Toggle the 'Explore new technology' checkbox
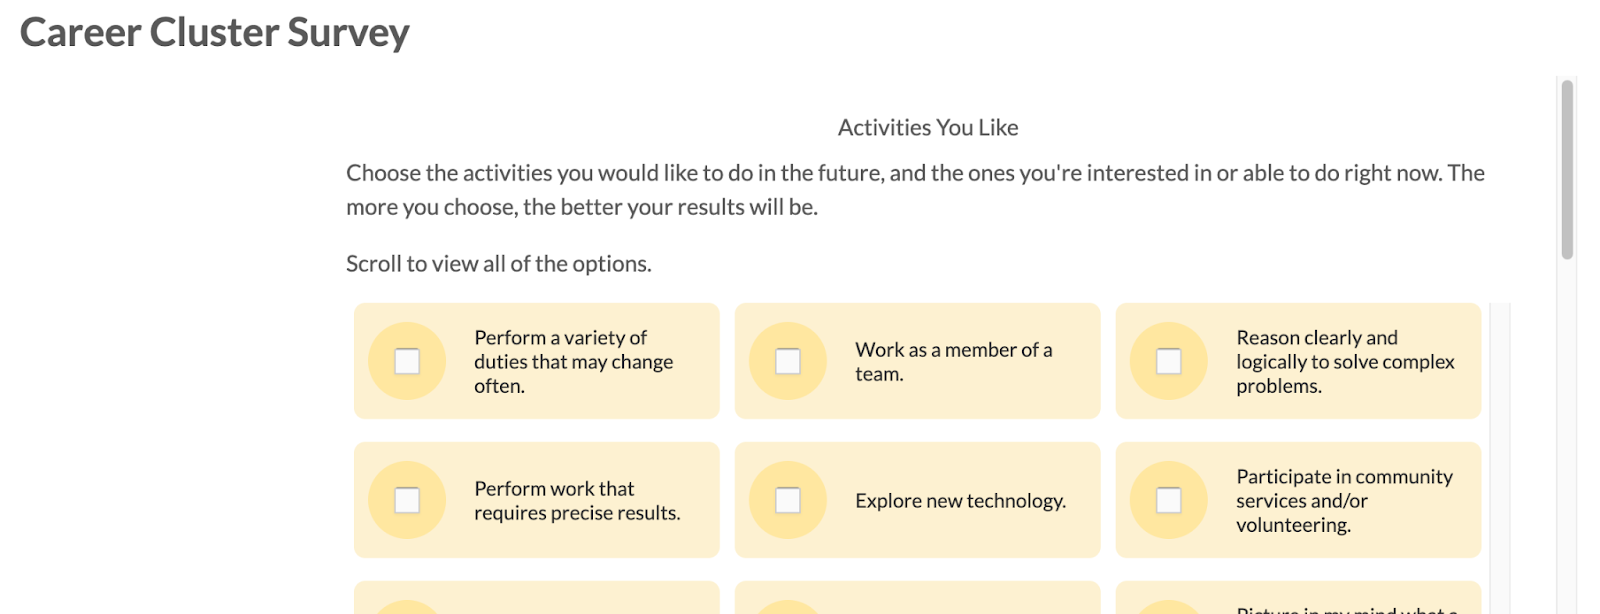This screenshot has width=1600, height=614. tap(788, 500)
